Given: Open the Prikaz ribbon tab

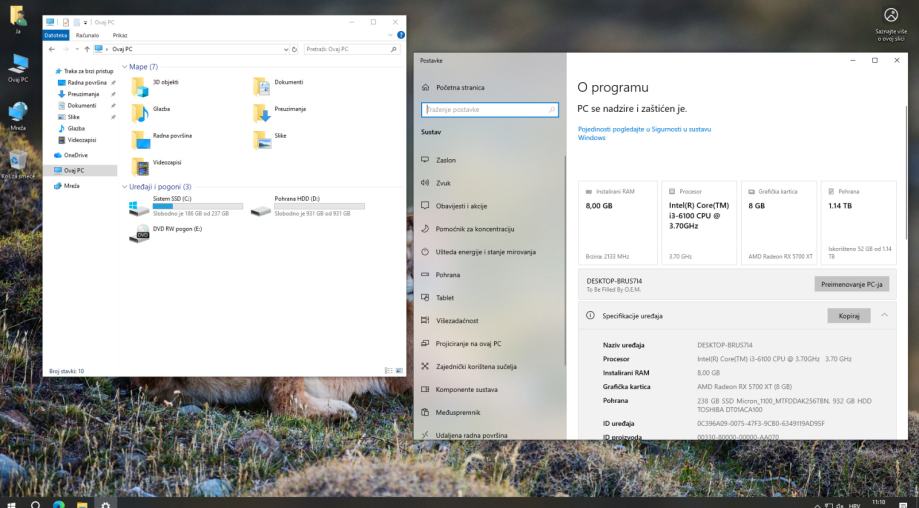Looking at the screenshot, I should pos(120,35).
